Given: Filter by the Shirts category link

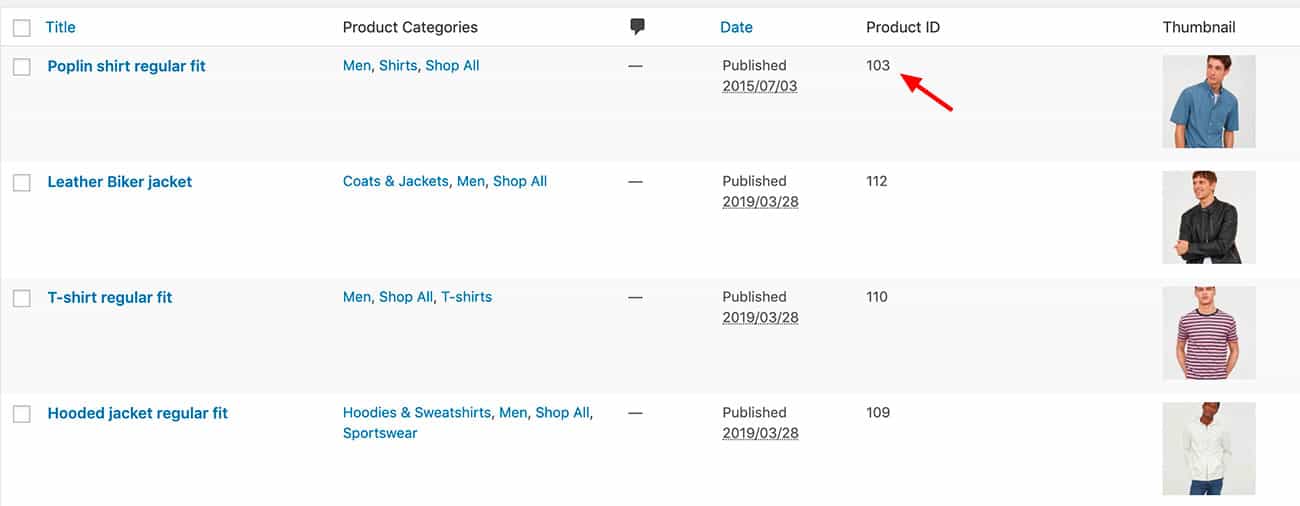Looking at the screenshot, I should point(398,66).
